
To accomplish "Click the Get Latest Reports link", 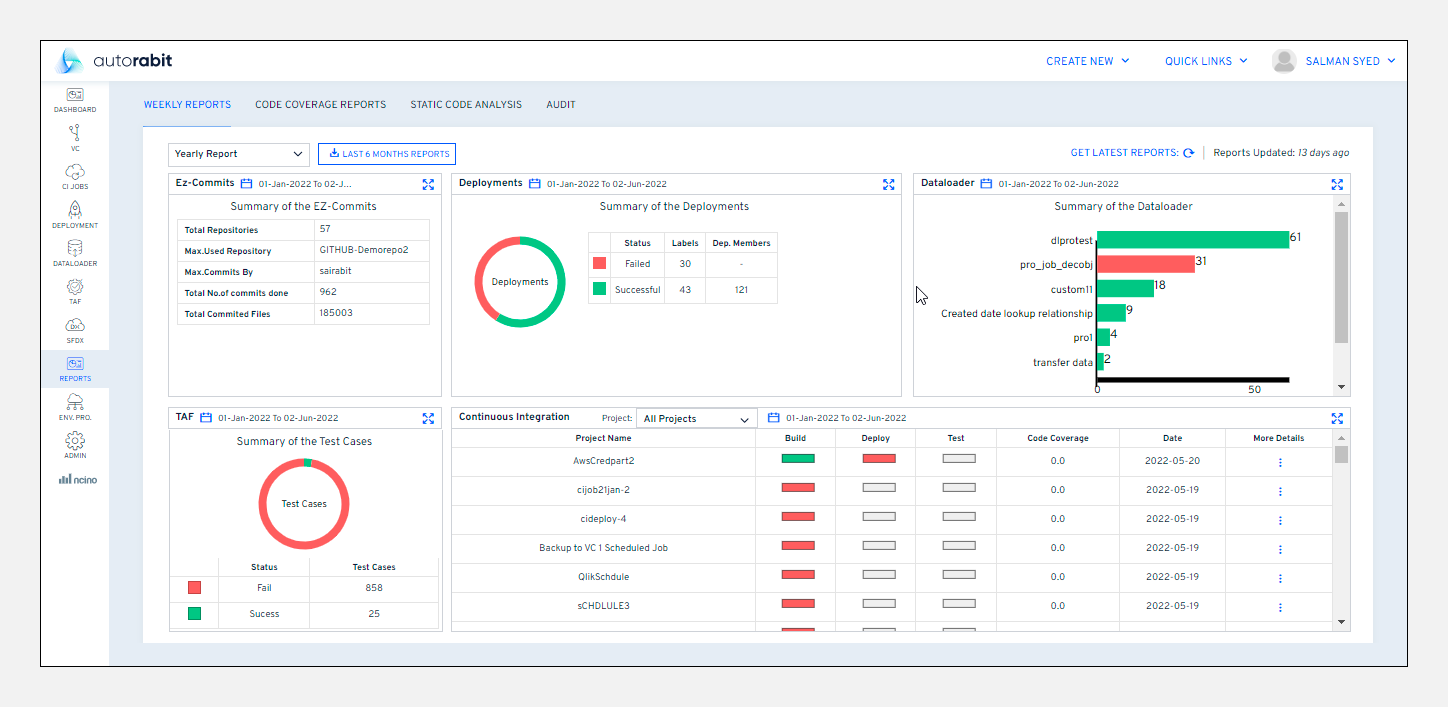I will point(1124,153).
